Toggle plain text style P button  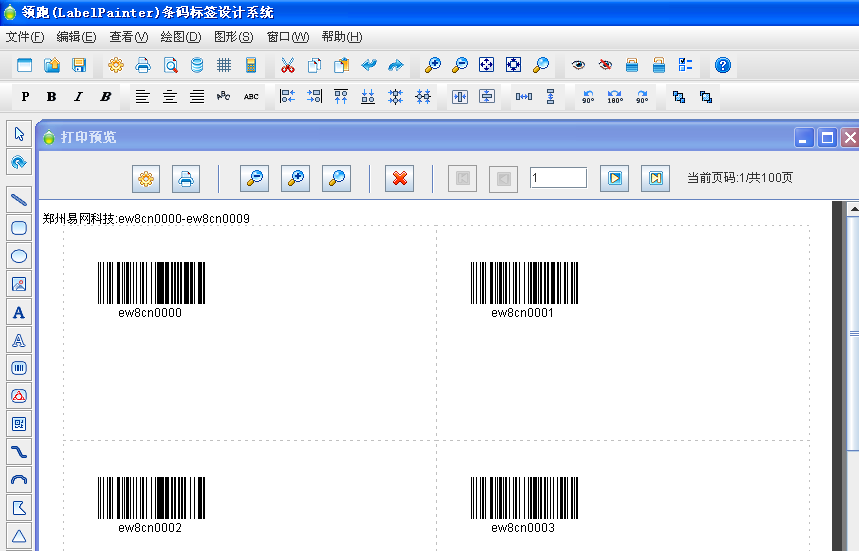coord(25,97)
